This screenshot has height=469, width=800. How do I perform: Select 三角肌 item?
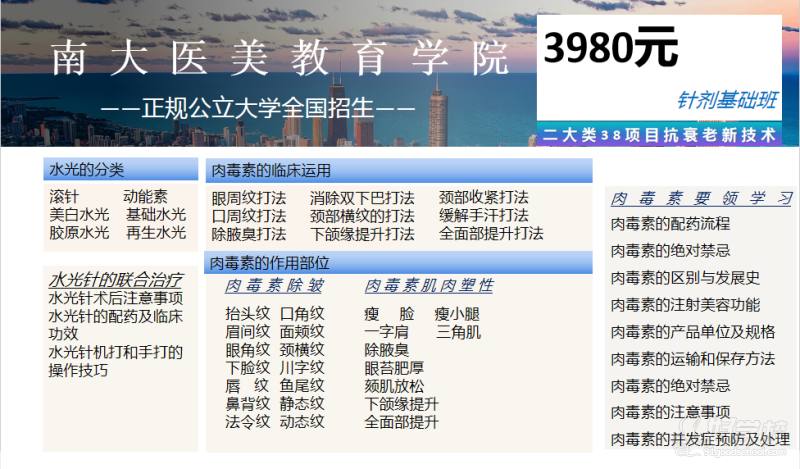459,332
